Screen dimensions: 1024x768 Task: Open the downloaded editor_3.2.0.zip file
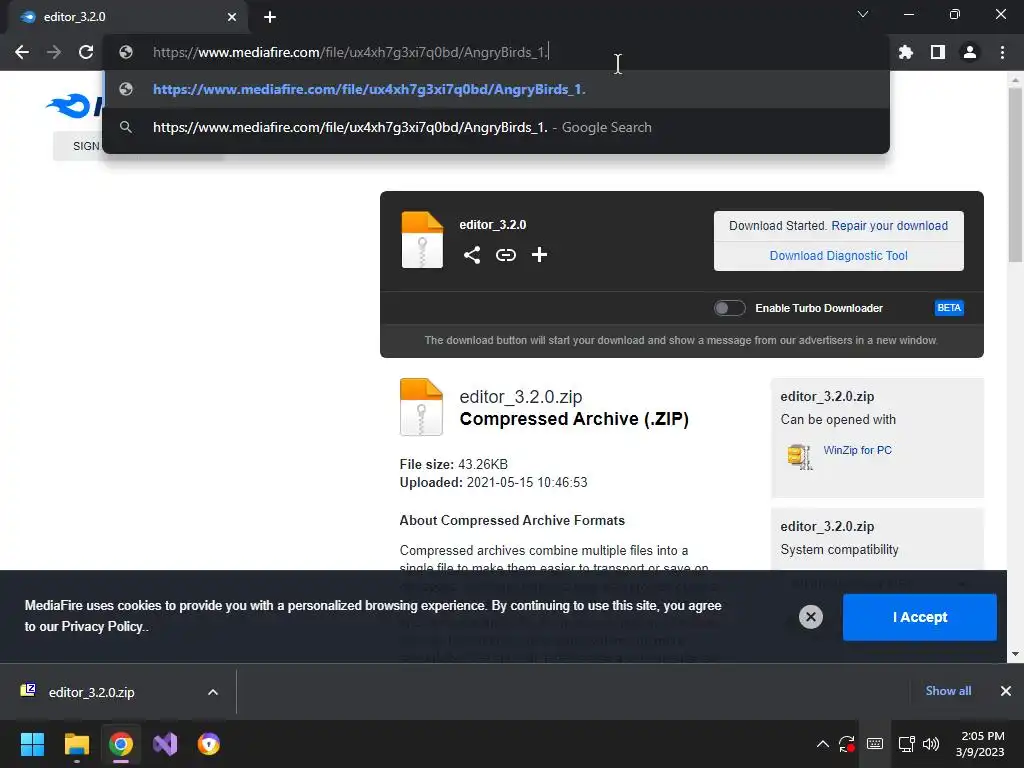click(x=91, y=692)
